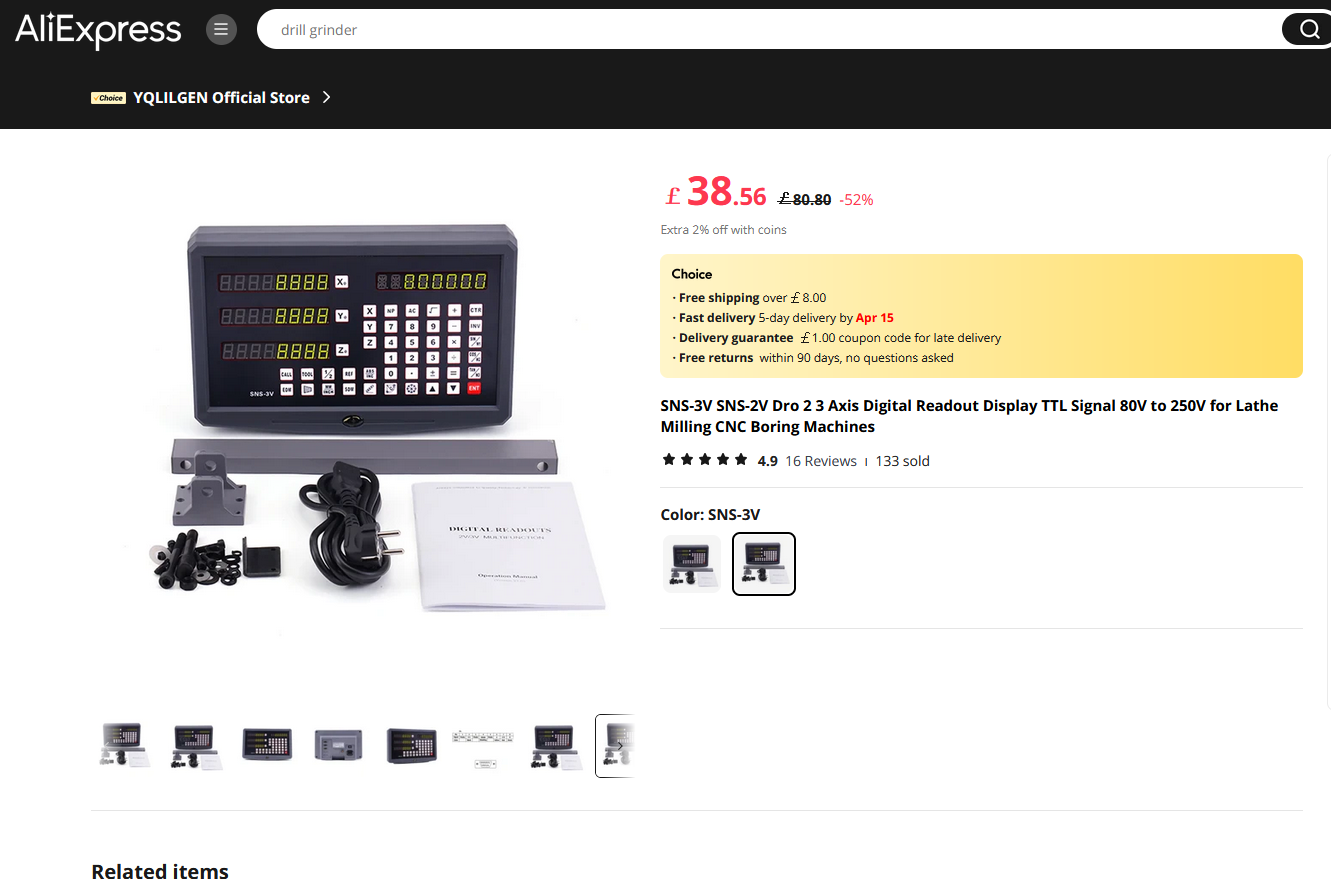This screenshot has height=879, width=1331.
Task: Click the AliExpress logo
Action: (98, 30)
